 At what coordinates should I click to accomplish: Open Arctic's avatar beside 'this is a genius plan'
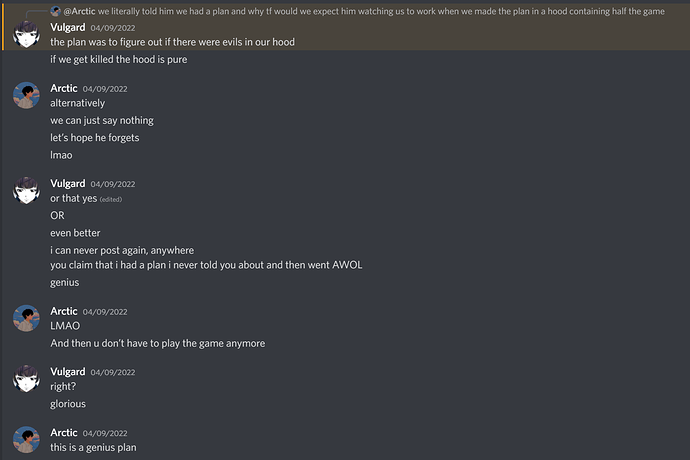point(26,439)
